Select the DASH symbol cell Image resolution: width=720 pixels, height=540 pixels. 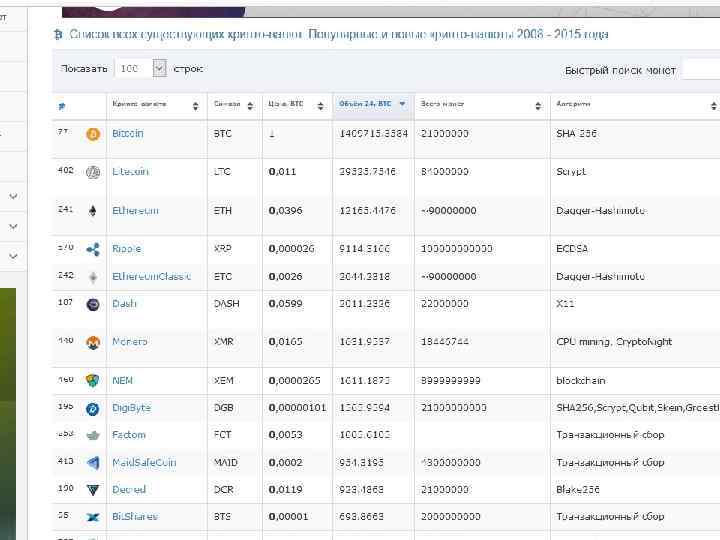[x=226, y=304]
